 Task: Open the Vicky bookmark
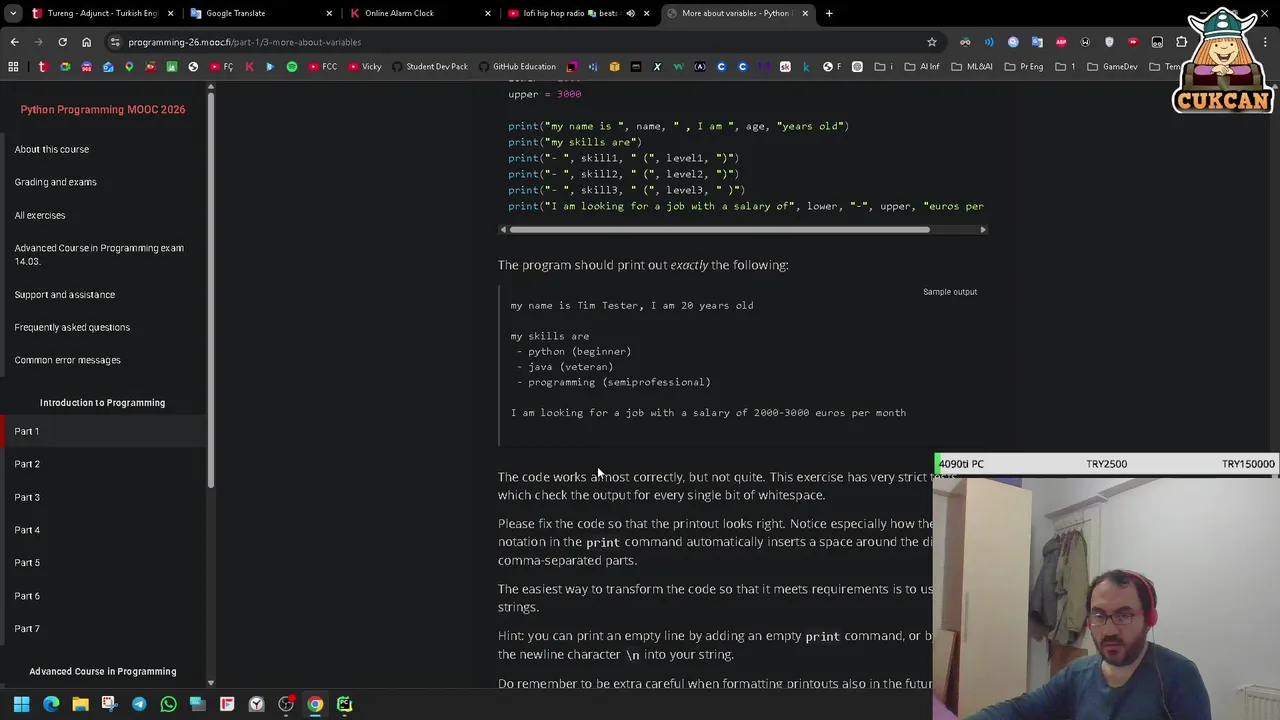(365, 67)
